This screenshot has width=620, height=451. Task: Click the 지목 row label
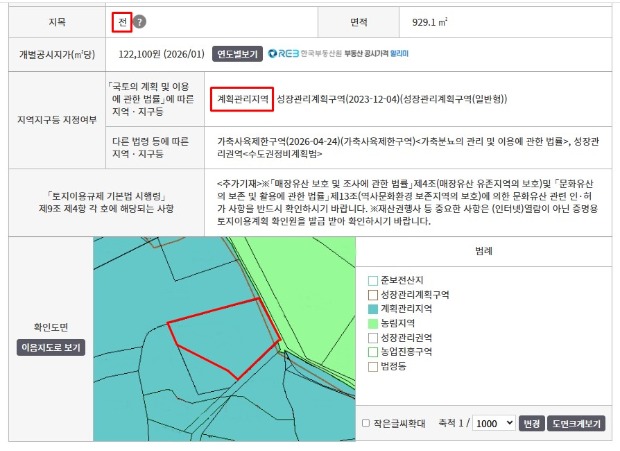pos(57,22)
